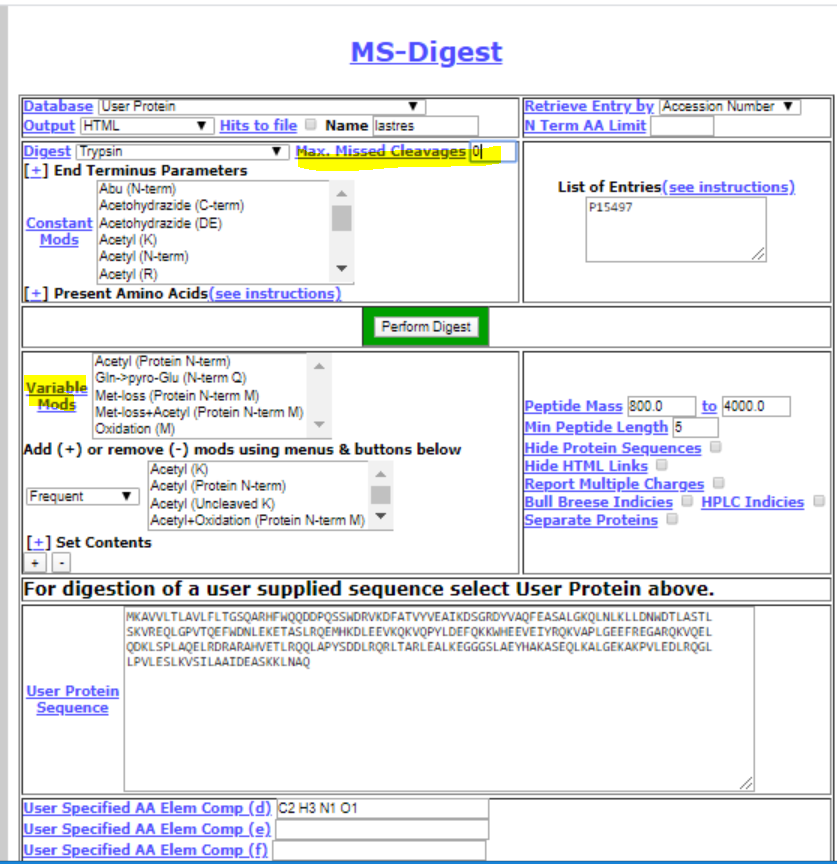Click the Variable Mods list scroll-down arrow

point(319,424)
